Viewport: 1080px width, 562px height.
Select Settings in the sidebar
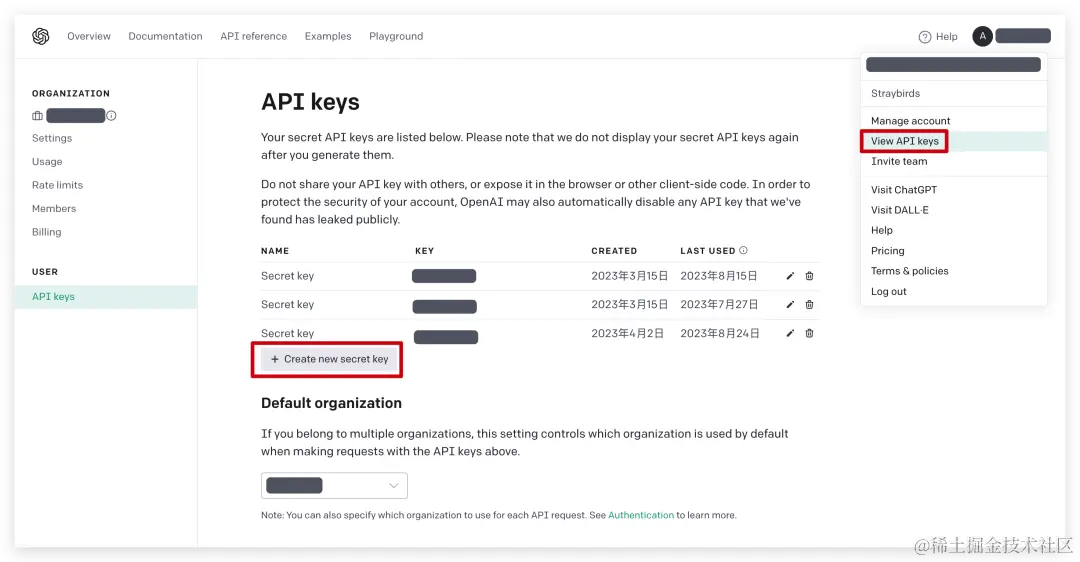(52, 138)
